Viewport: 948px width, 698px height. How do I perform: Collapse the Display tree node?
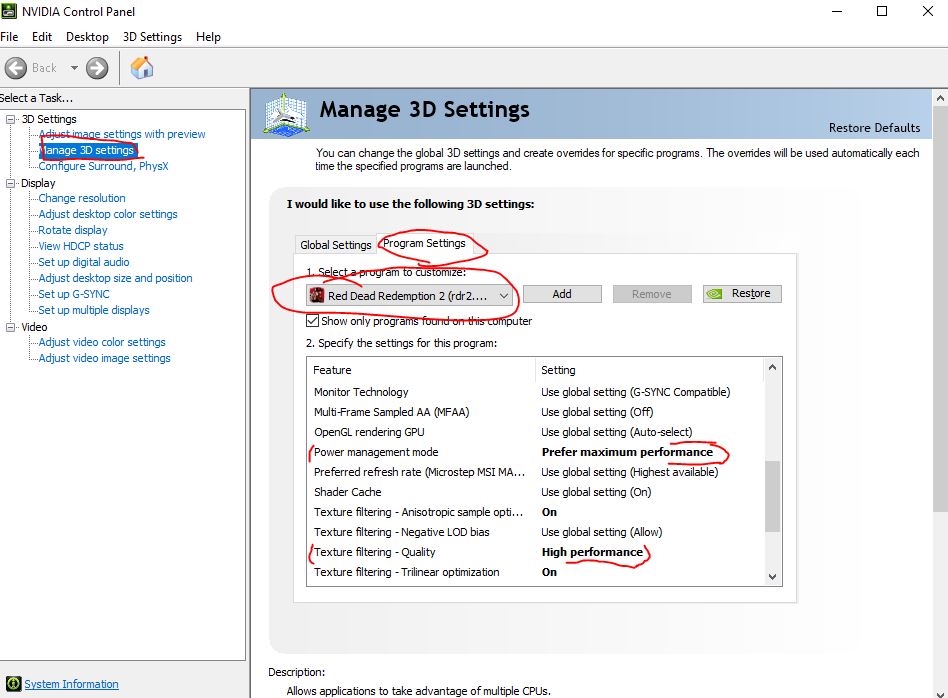tap(11, 183)
